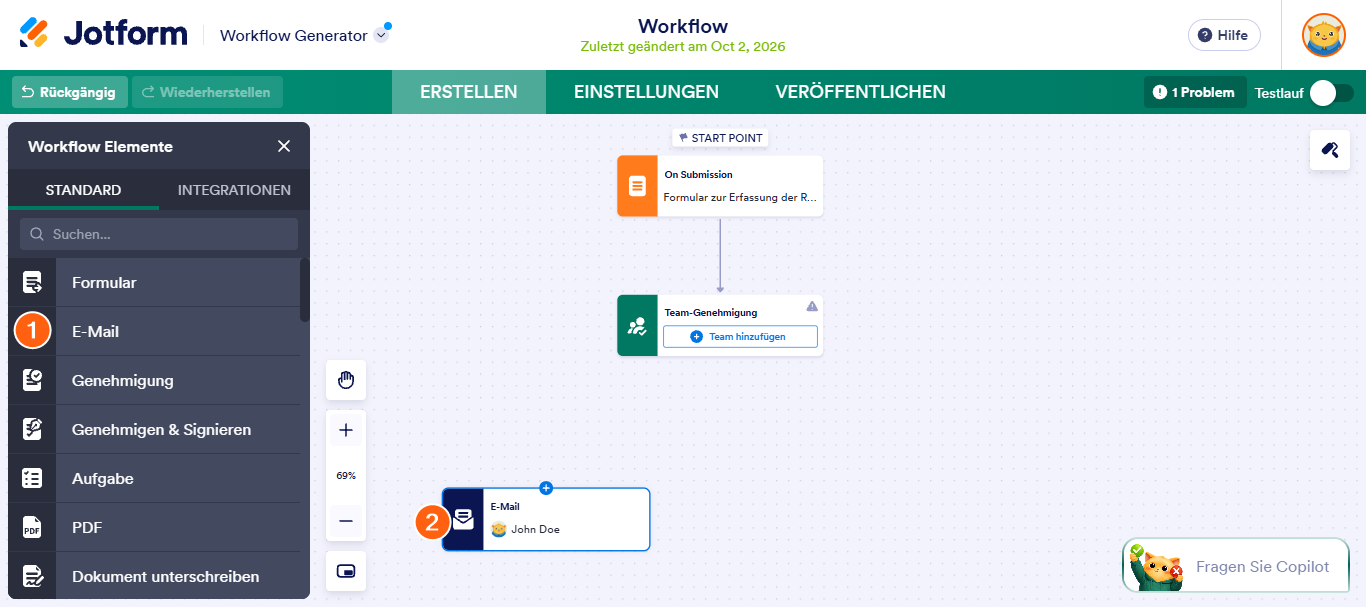
Task: Click the elements panel scrollbar
Action: click(x=305, y=290)
